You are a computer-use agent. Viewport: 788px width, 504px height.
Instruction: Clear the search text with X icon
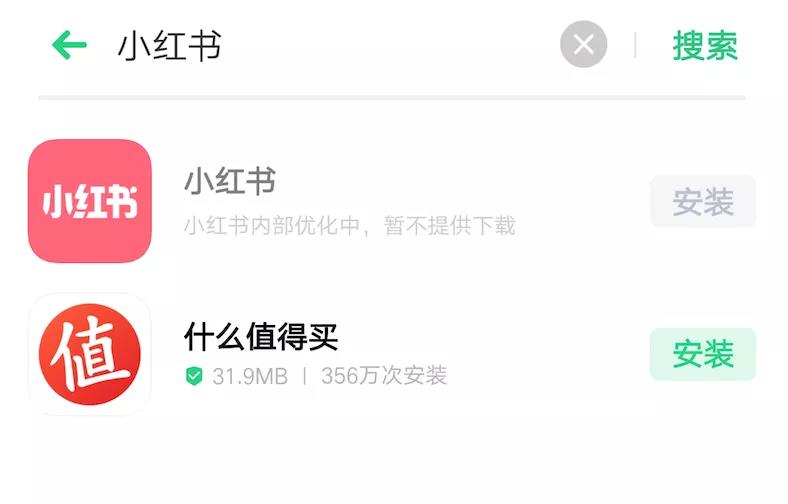583,44
